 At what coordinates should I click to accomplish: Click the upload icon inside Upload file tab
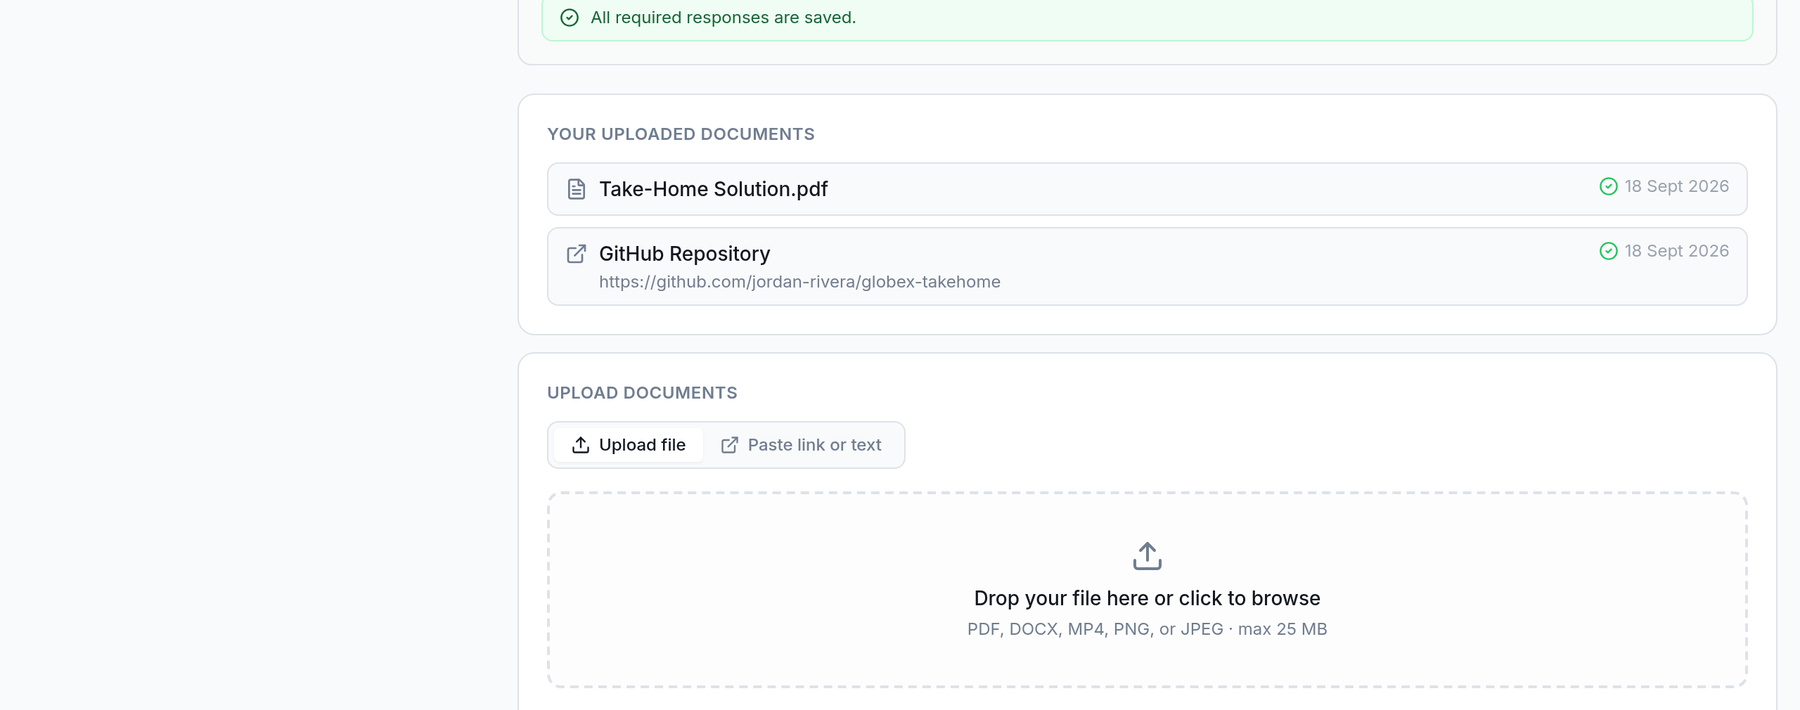(580, 445)
